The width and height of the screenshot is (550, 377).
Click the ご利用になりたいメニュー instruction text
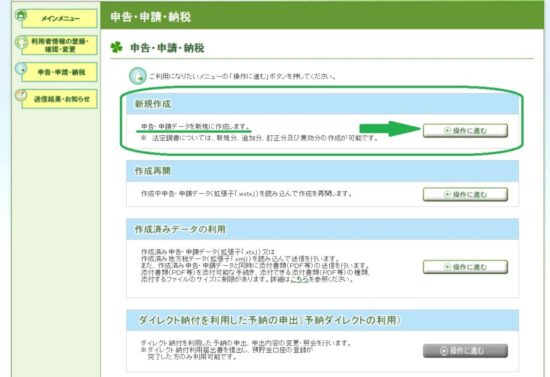pos(242,76)
